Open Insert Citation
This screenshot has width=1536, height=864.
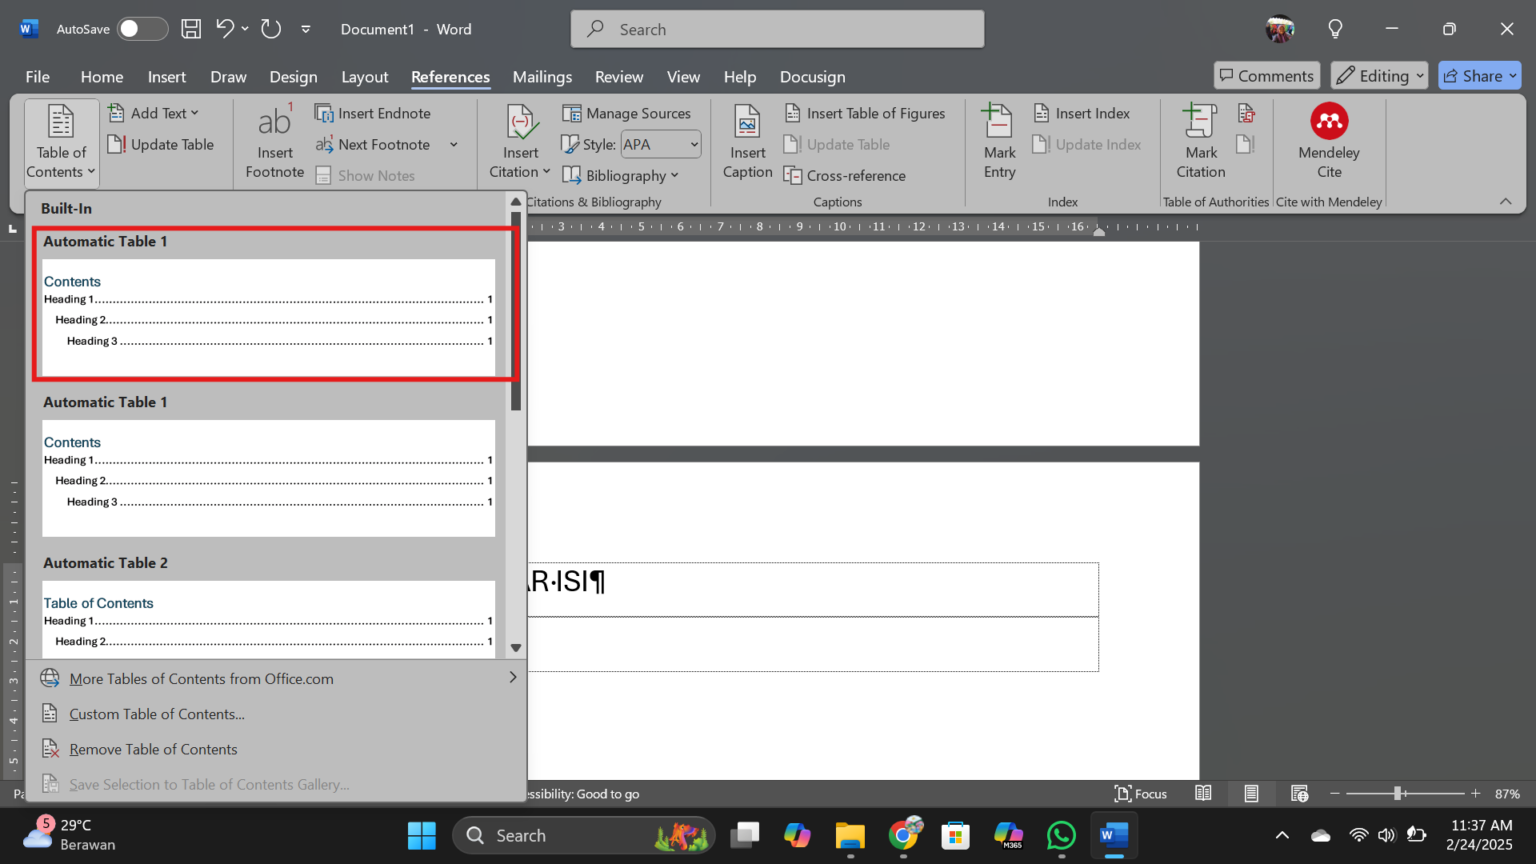(519, 143)
